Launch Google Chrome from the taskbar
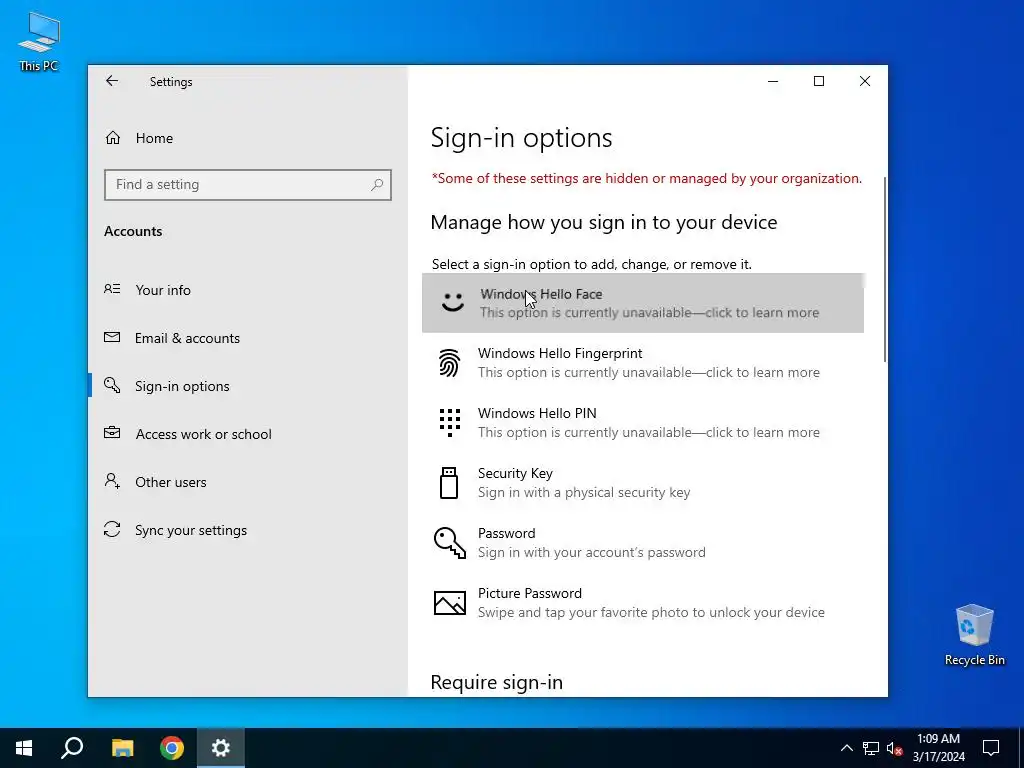 (172, 748)
